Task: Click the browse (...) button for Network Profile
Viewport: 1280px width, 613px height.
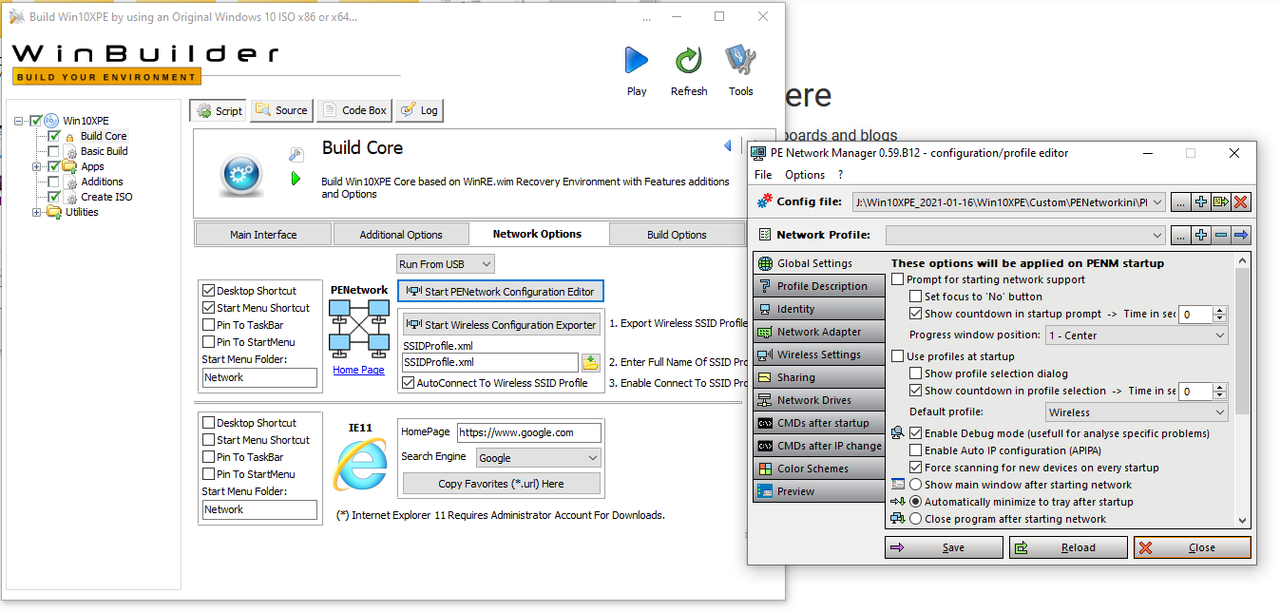Action: click(1181, 235)
